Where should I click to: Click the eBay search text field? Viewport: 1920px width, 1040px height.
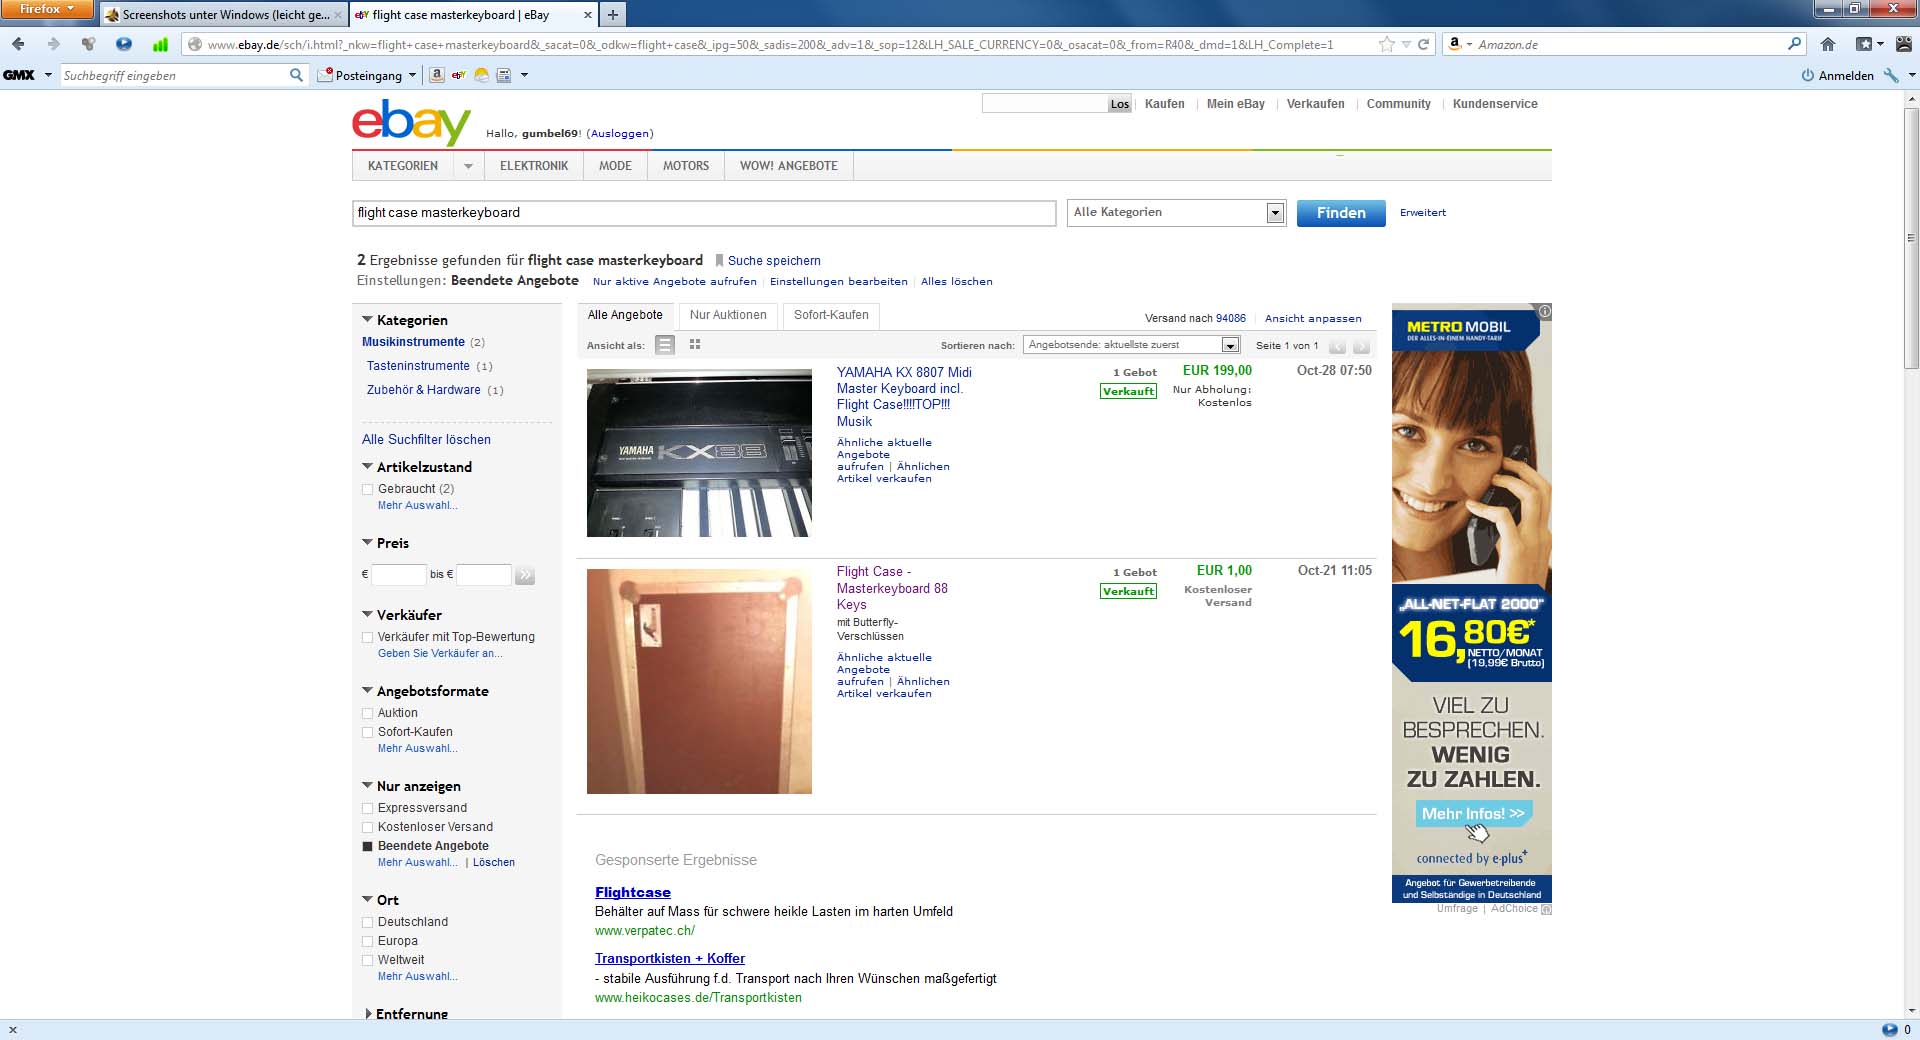[704, 213]
